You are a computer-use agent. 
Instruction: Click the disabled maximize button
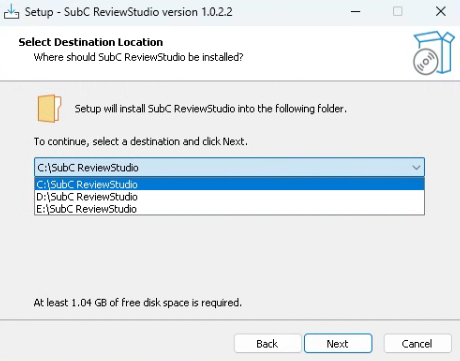click(397, 12)
